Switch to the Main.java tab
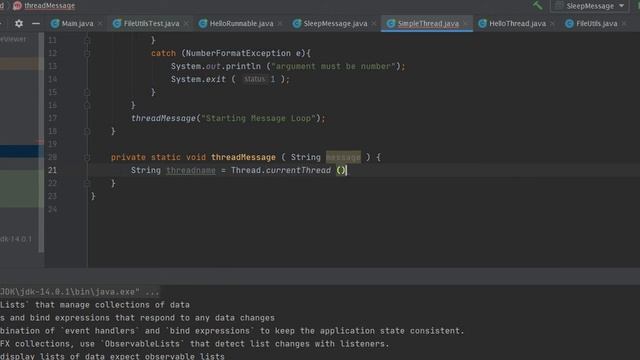Viewport: 640px width, 360px height. coord(77,24)
